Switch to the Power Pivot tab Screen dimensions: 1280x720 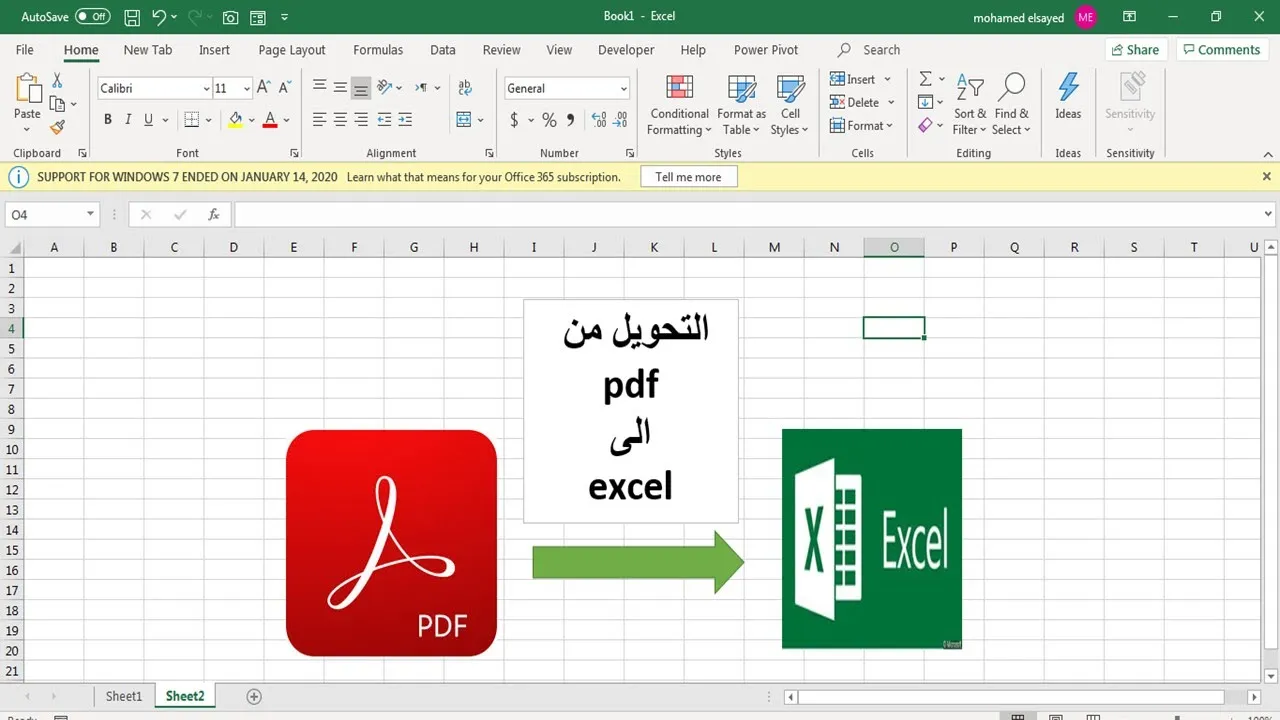pyautogui.click(x=766, y=49)
